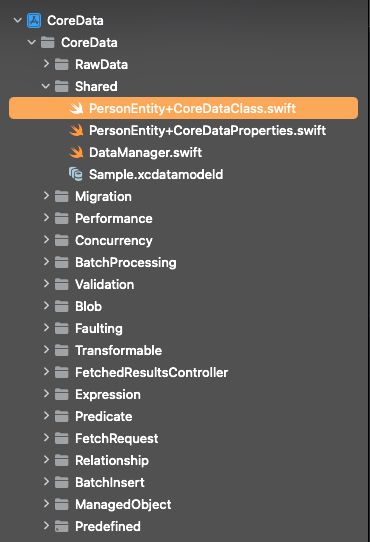The height and width of the screenshot is (542, 370).
Task: Click the Swift icon of PersonEntity+CoreDataProperties.swift
Action: coord(76,130)
